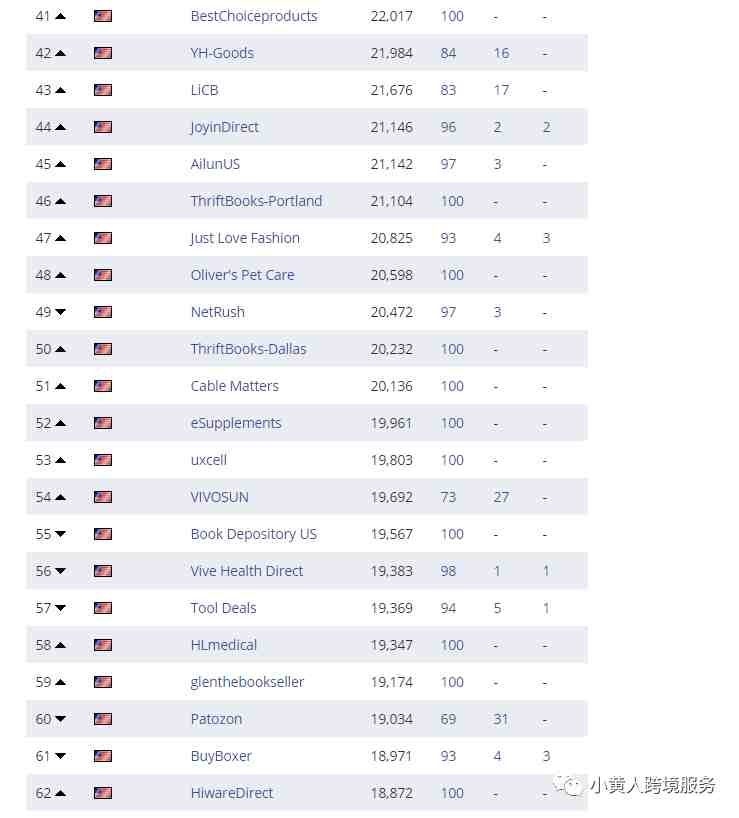Screen dimensions: 739x818
Task: Click the US flag icon next to VIVOSUN
Action: tap(103, 497)
